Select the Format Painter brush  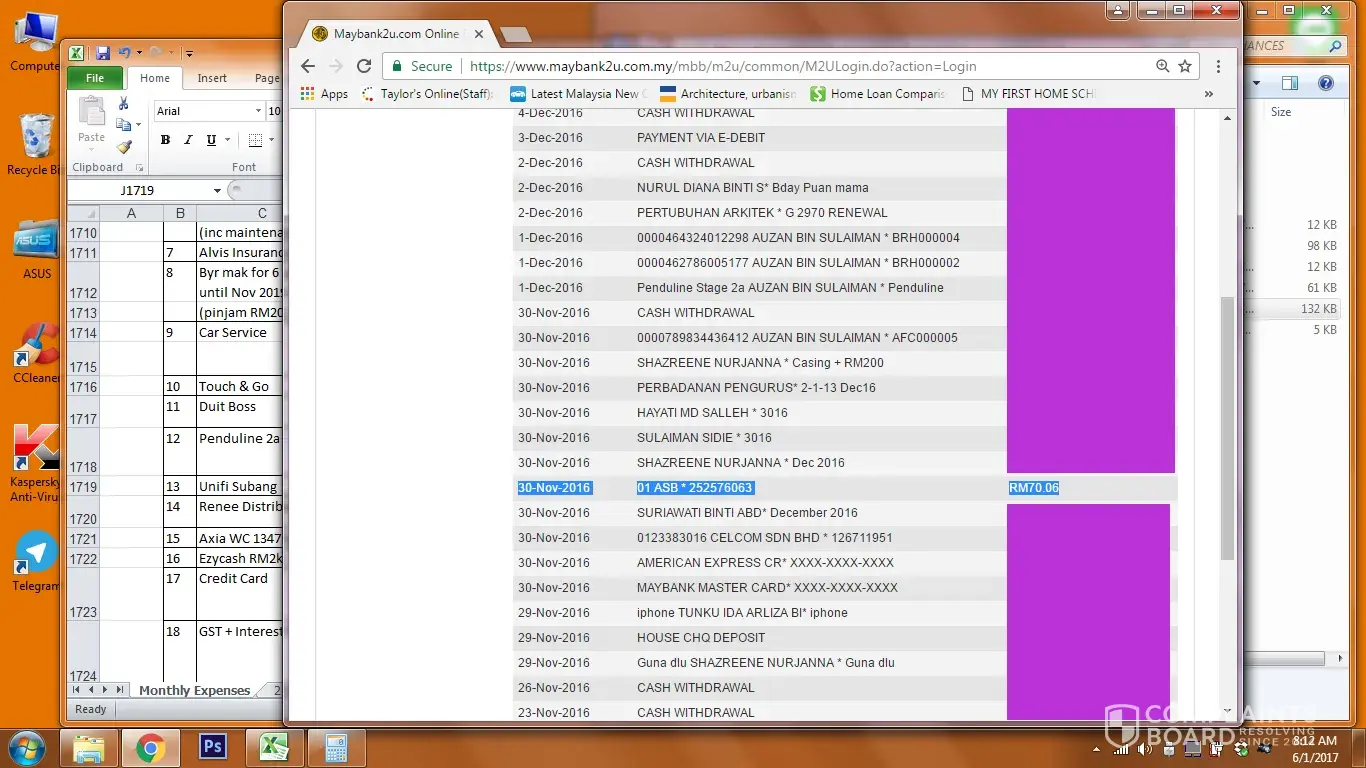click(x=123, y=147)
